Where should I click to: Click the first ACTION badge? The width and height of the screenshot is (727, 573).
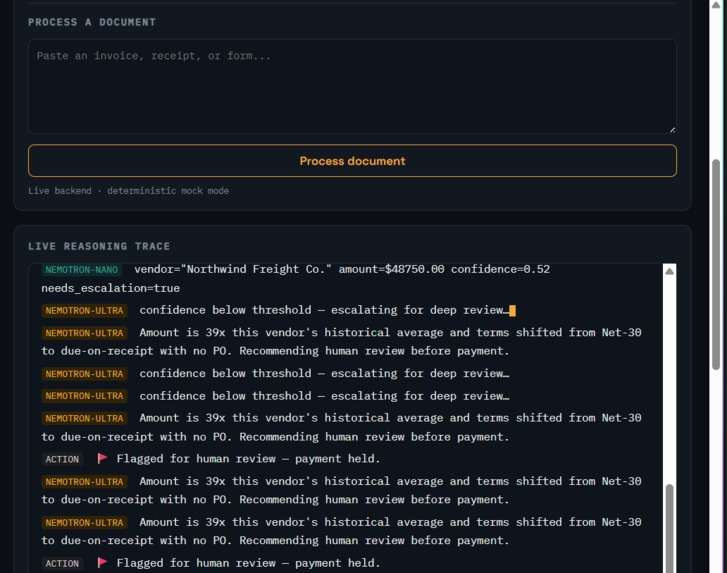62,459
